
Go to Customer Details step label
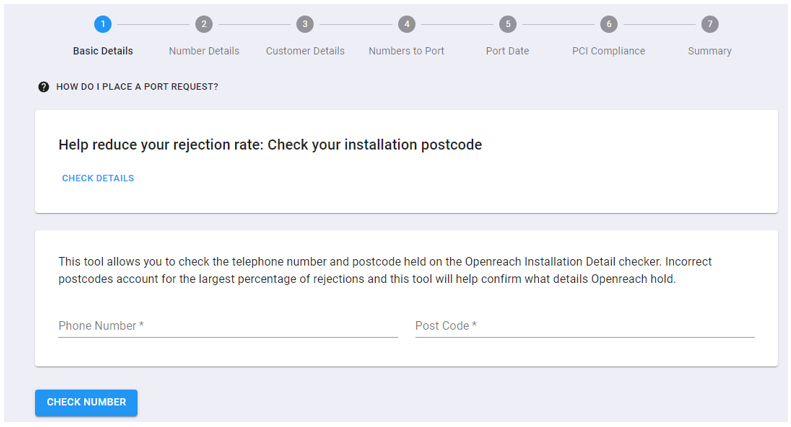[305, 51]
